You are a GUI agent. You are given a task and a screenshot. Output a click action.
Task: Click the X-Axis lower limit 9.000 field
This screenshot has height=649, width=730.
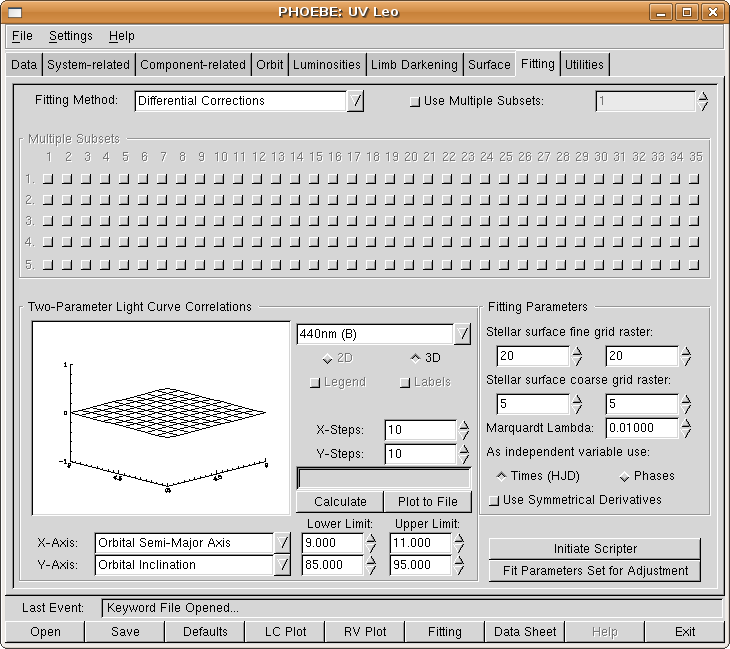click(x=332, y=543)
